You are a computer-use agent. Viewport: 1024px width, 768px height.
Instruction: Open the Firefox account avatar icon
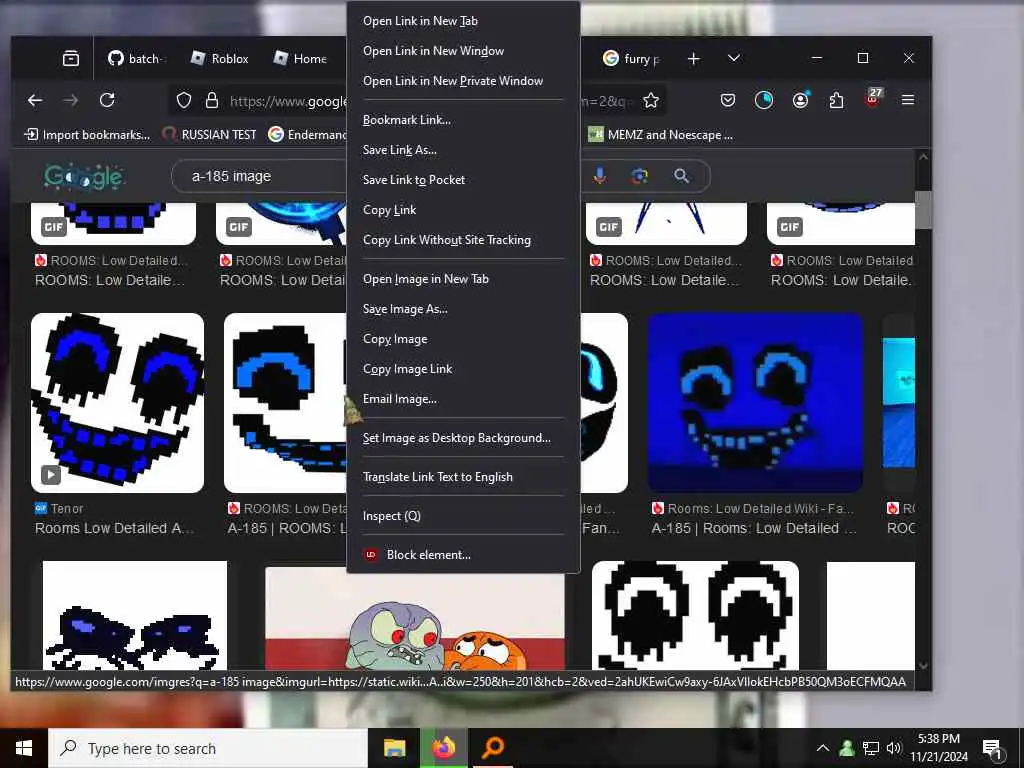pos(800,100)
